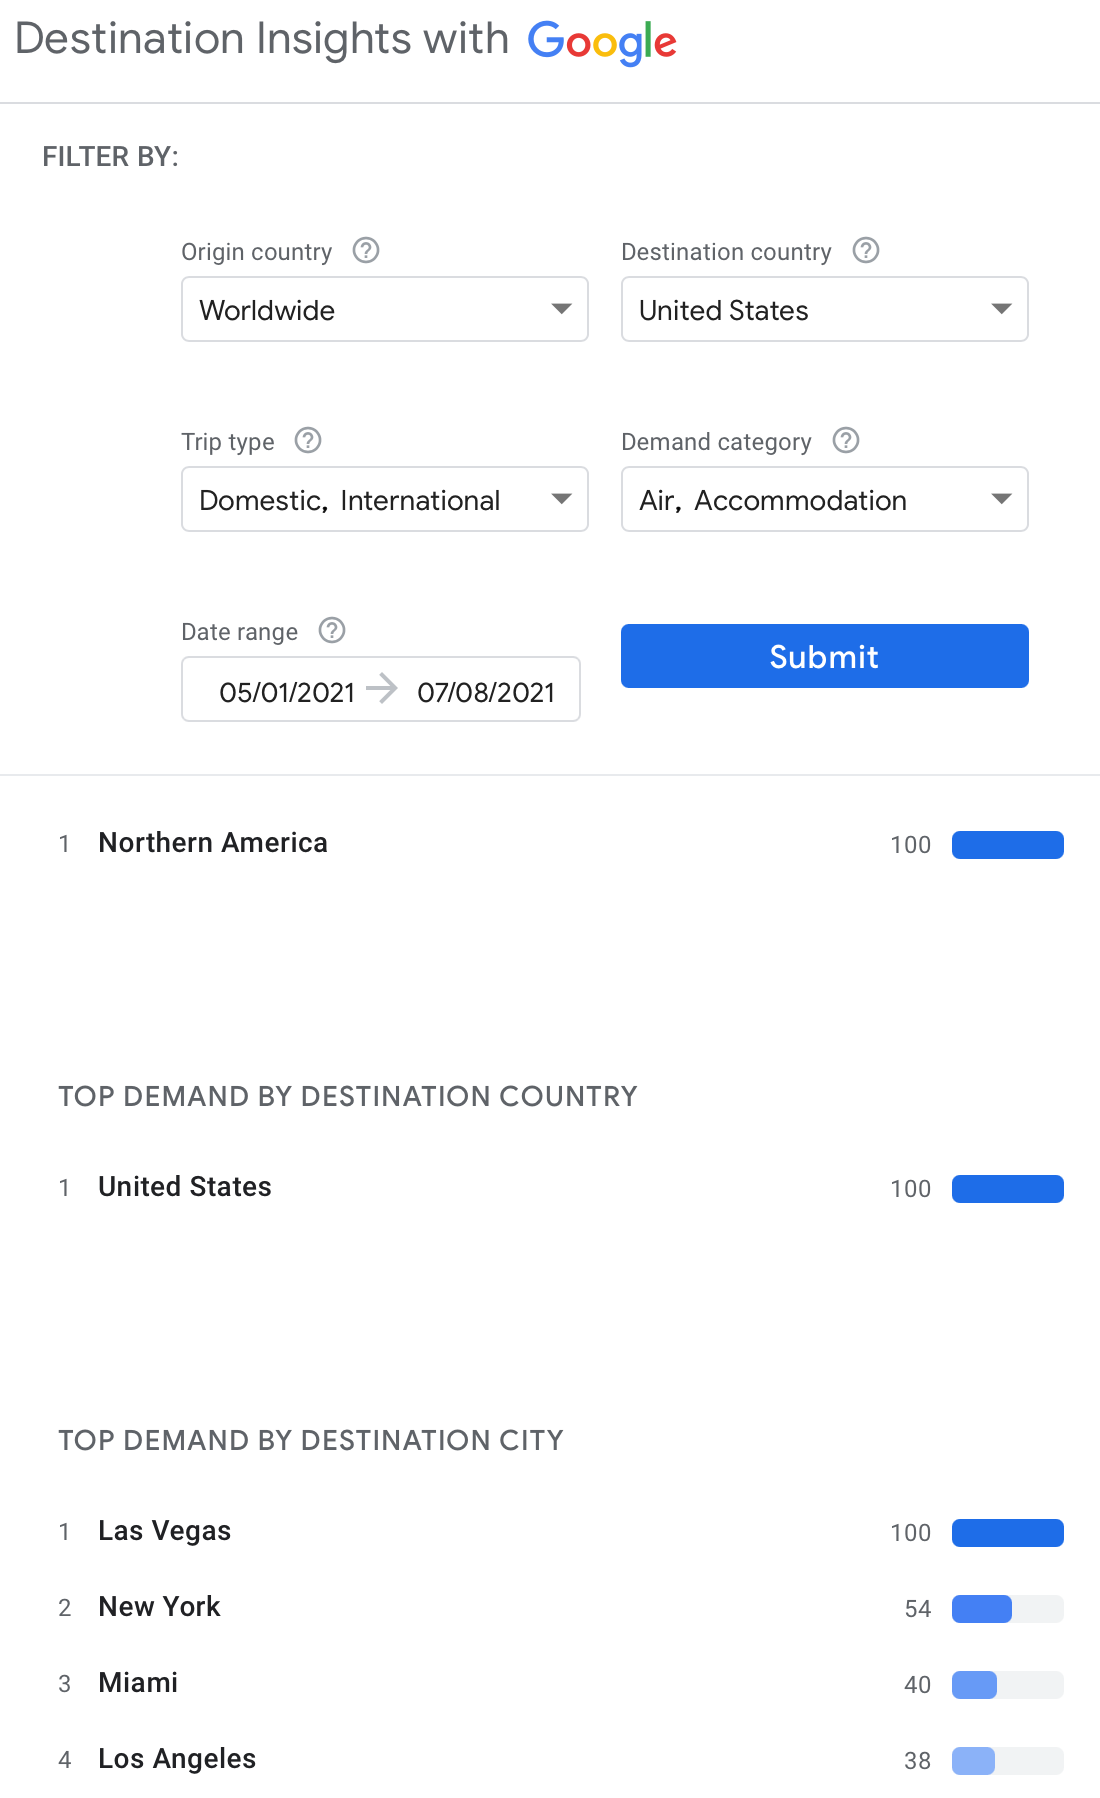1100x1798 pixels.
Task: Select United States in destination country list
Action: click(x=185, y=1187)
